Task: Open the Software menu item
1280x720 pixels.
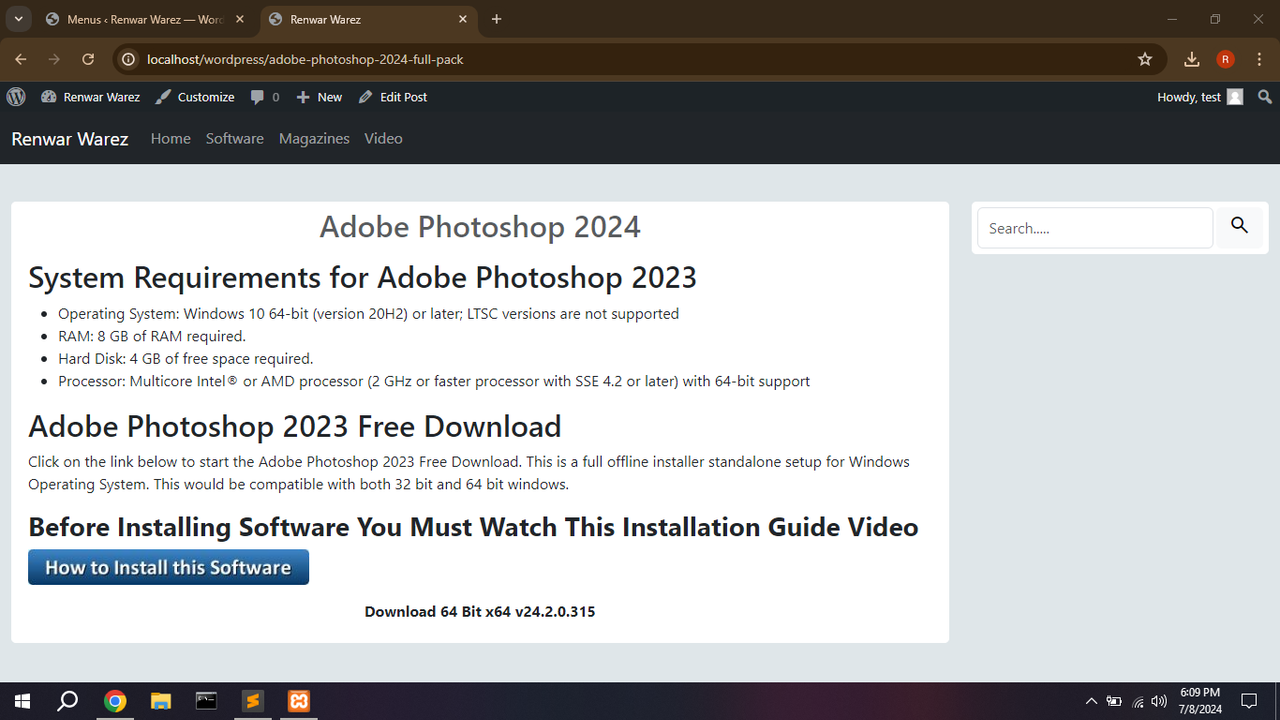Action: coord(235,139)
